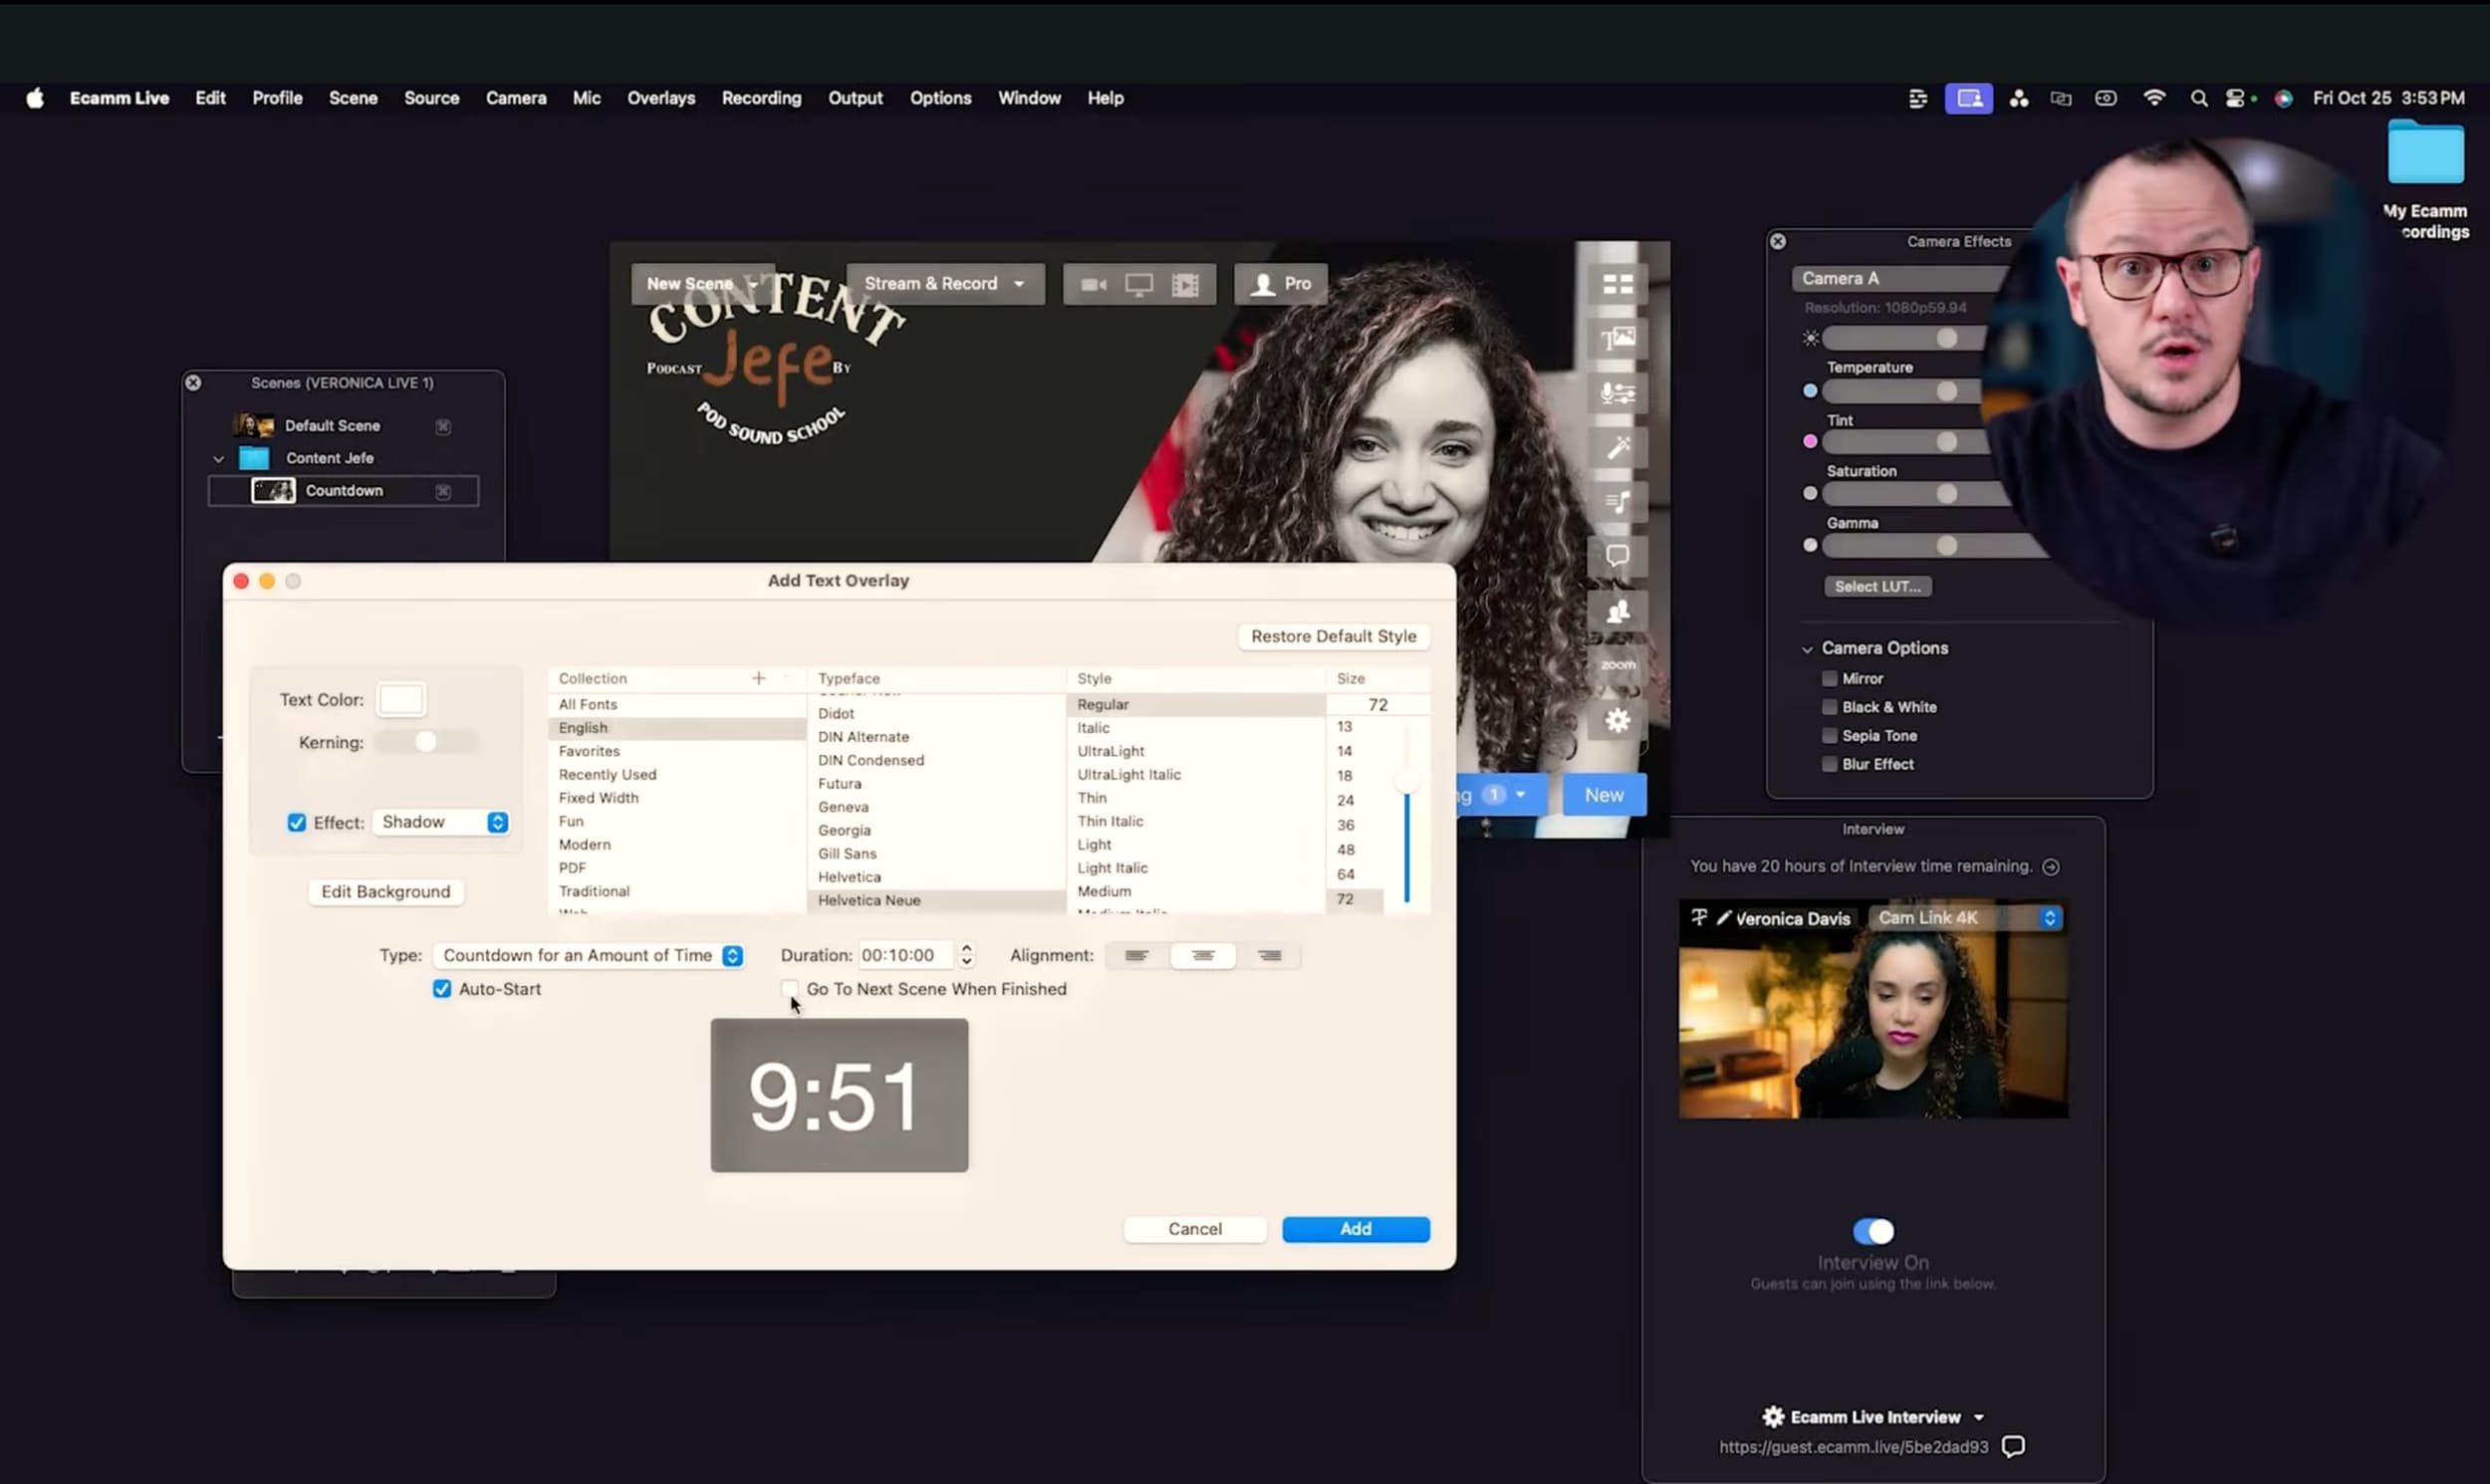Collapse the Content Jefe scene folder
The width and height of the screenshot is (2490, 1484).
(219, 459)
